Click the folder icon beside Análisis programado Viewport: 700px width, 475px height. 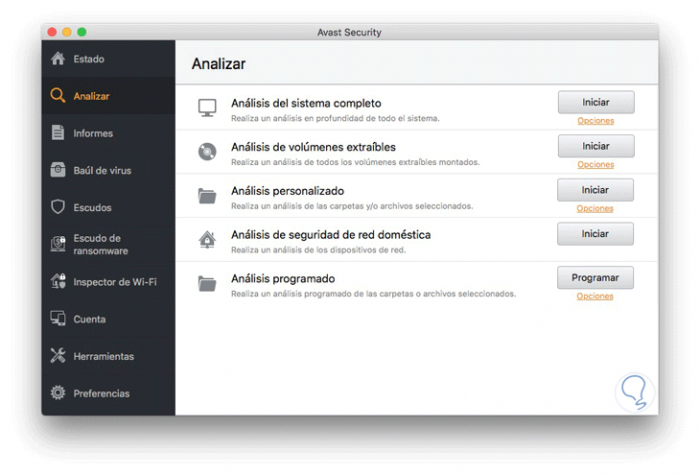pyautogui.click(x=207, y=283)
